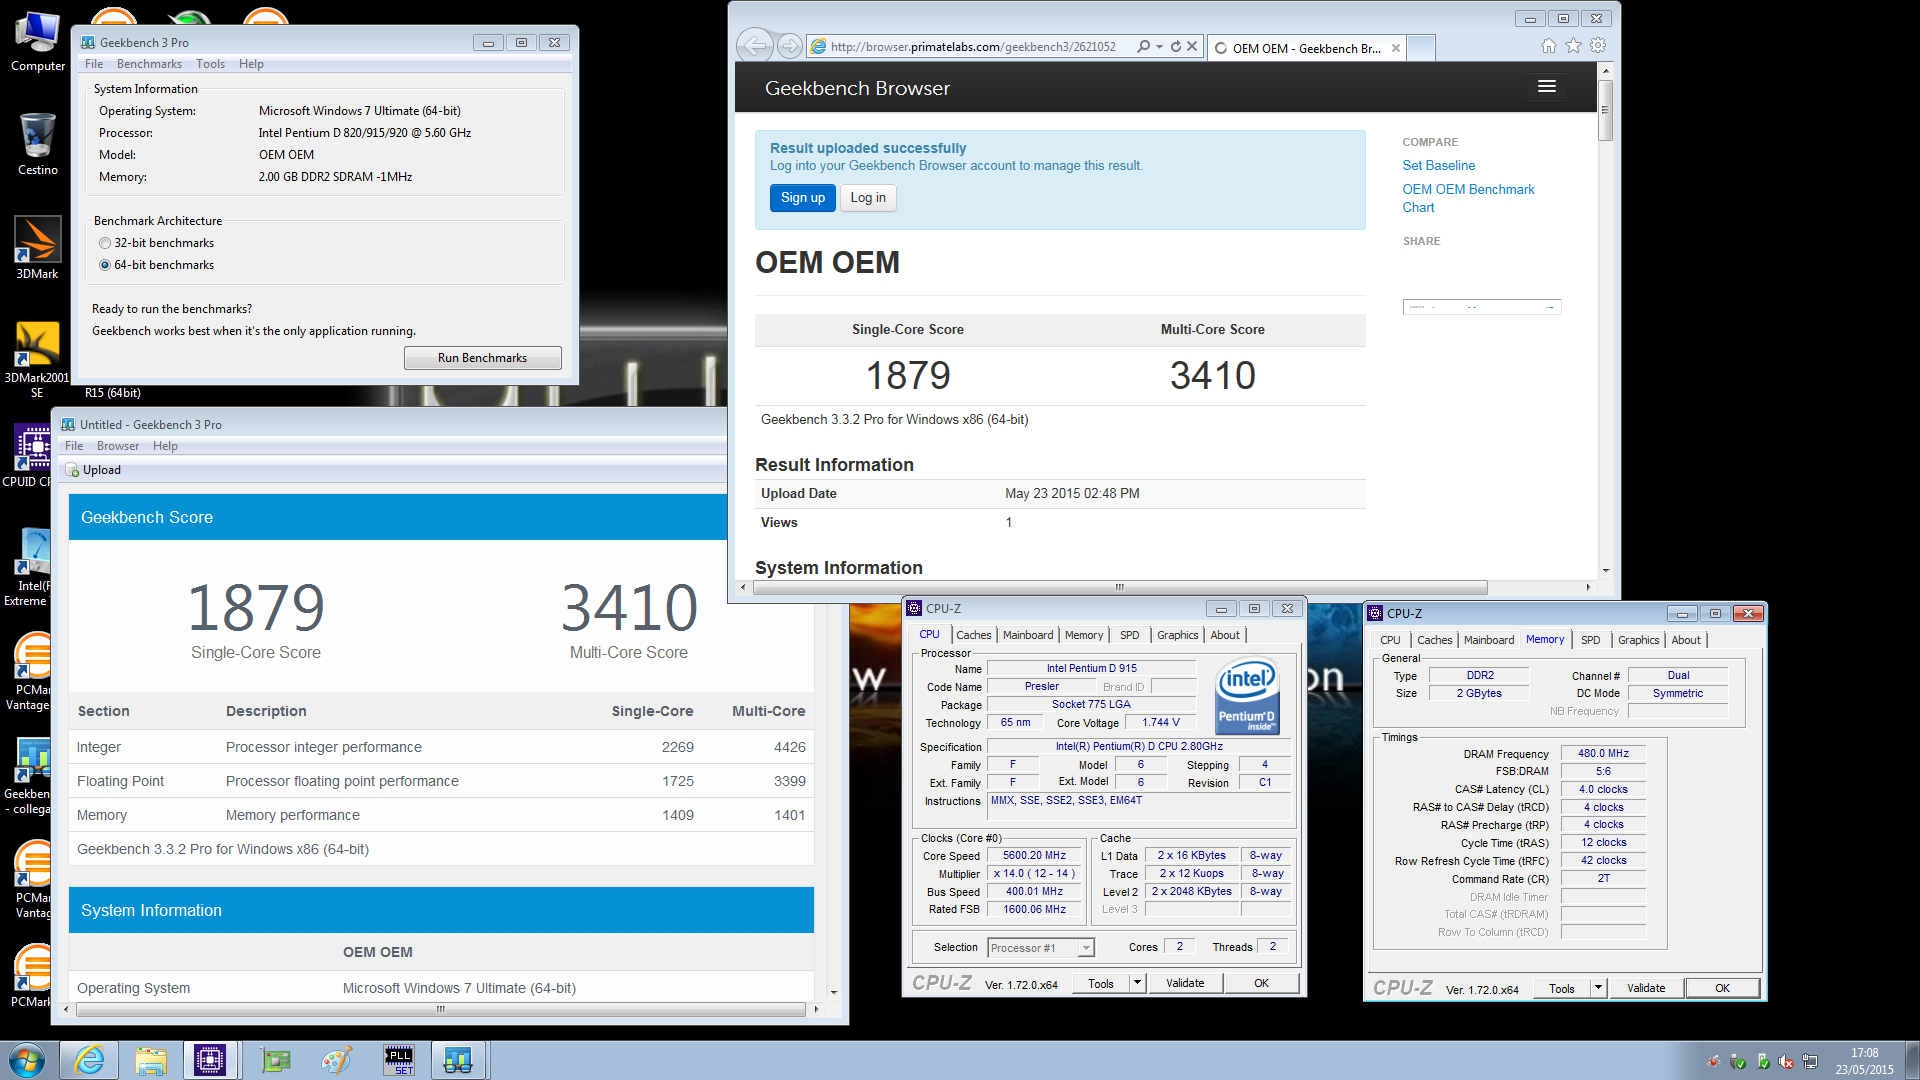The image size is (1920, 1080).
Task: Open the PLL SET taskbar icon
Action: click(x=398, y=1060)
